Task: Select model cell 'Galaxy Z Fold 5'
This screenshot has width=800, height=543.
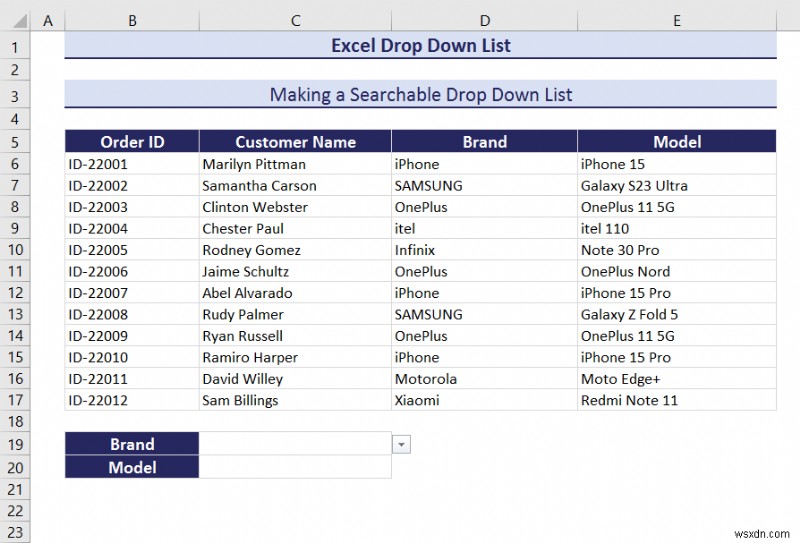Action: (677, 314)
